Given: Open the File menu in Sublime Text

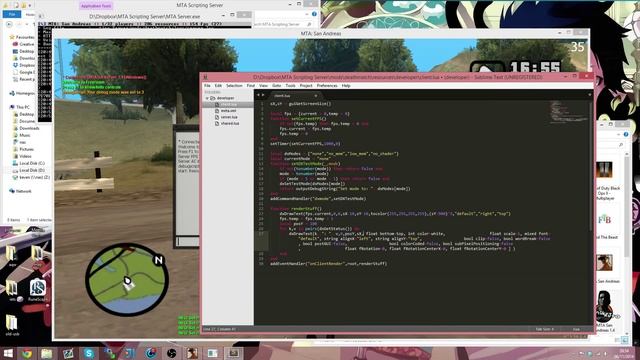Looking at the screenshot, I should coord(207,86).
